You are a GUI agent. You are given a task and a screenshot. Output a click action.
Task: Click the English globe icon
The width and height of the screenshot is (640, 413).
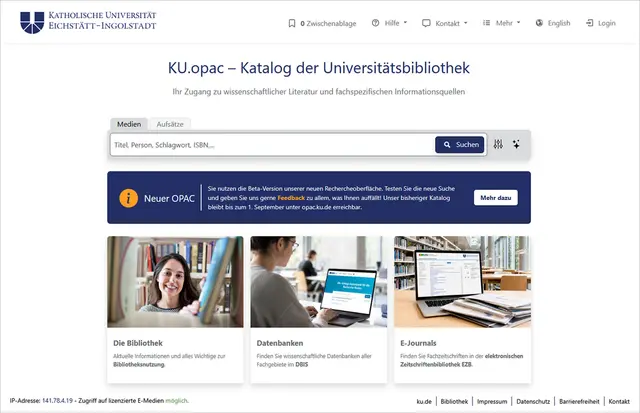pos(539,23)
